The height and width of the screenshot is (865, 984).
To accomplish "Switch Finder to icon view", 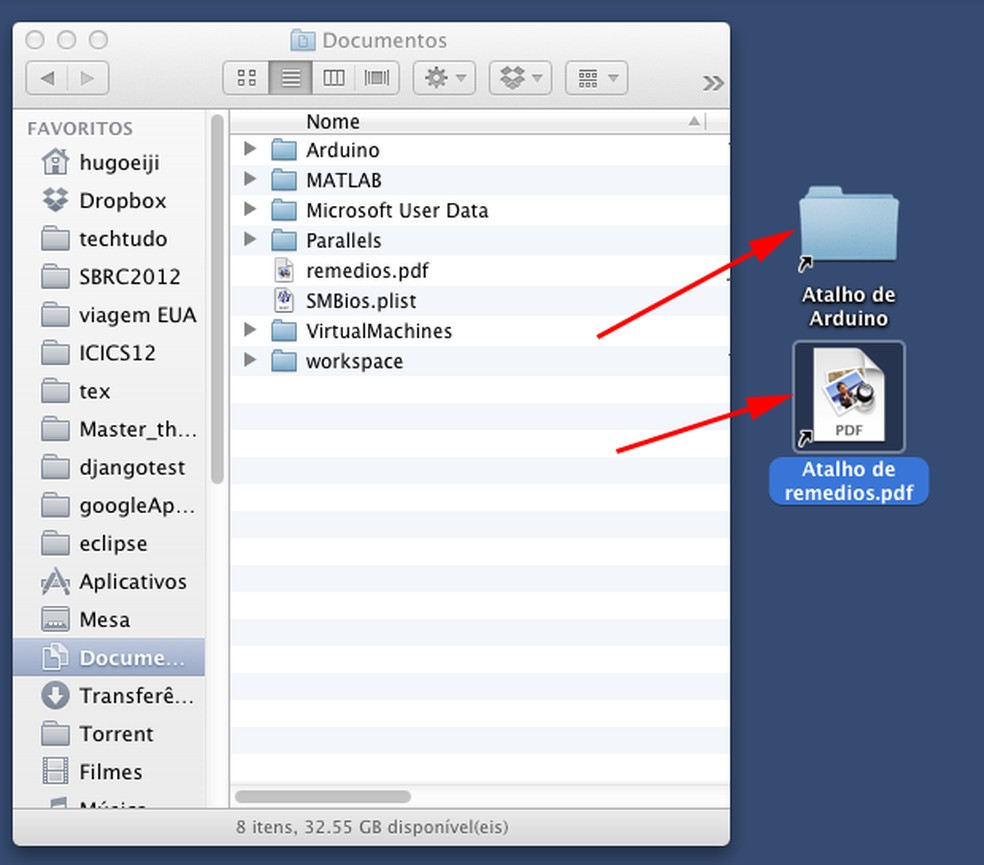I will (246, 78).
